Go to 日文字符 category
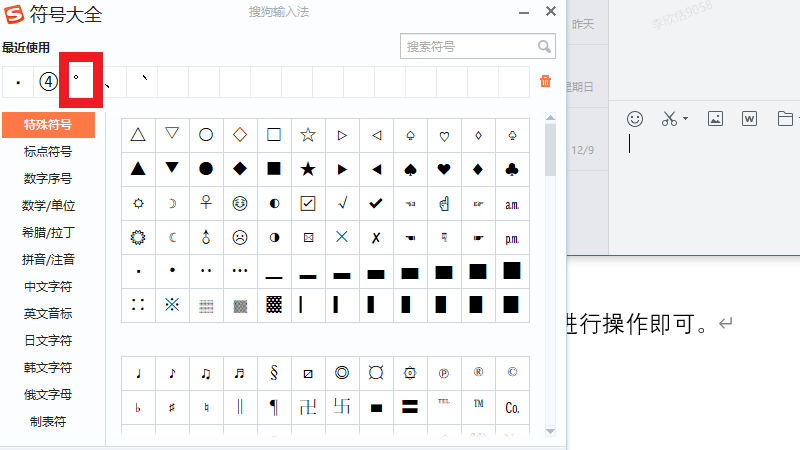 click(x=48, y=341)
